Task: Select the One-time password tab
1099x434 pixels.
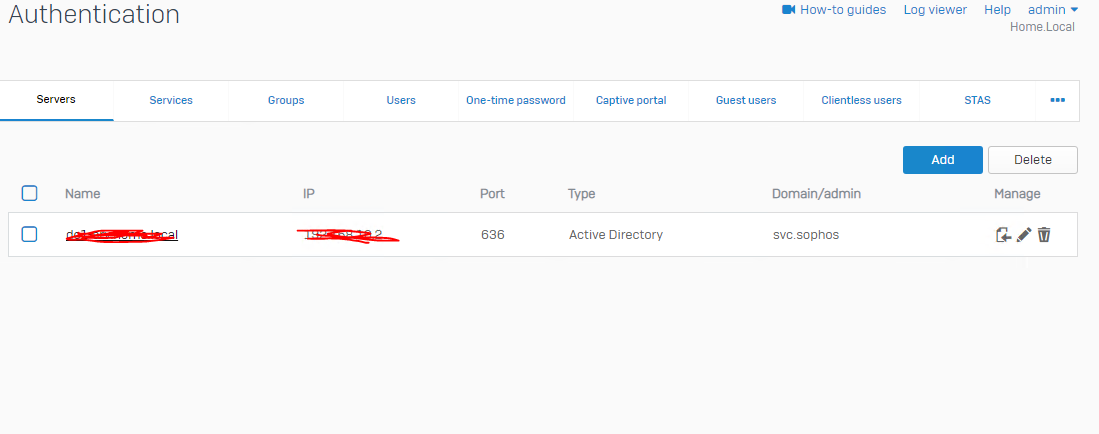Action: [516, 100]
